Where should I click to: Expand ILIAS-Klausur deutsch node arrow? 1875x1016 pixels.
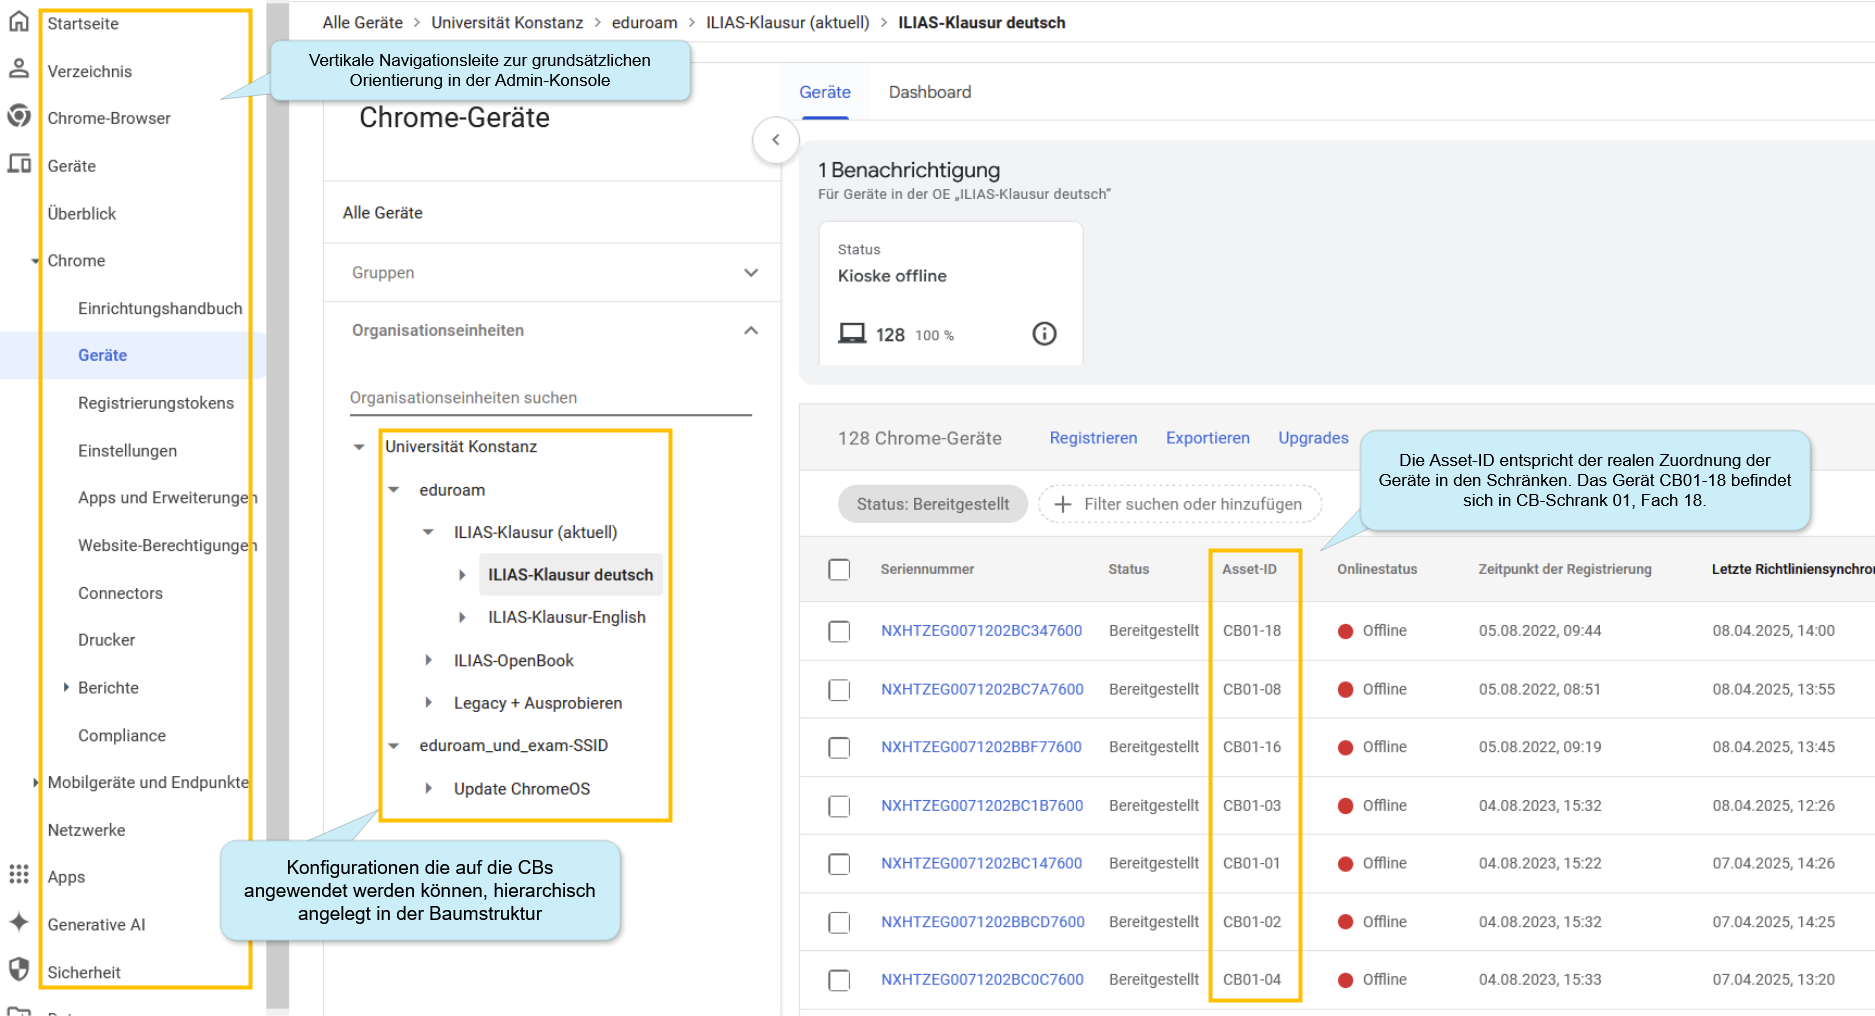[462, 575]
